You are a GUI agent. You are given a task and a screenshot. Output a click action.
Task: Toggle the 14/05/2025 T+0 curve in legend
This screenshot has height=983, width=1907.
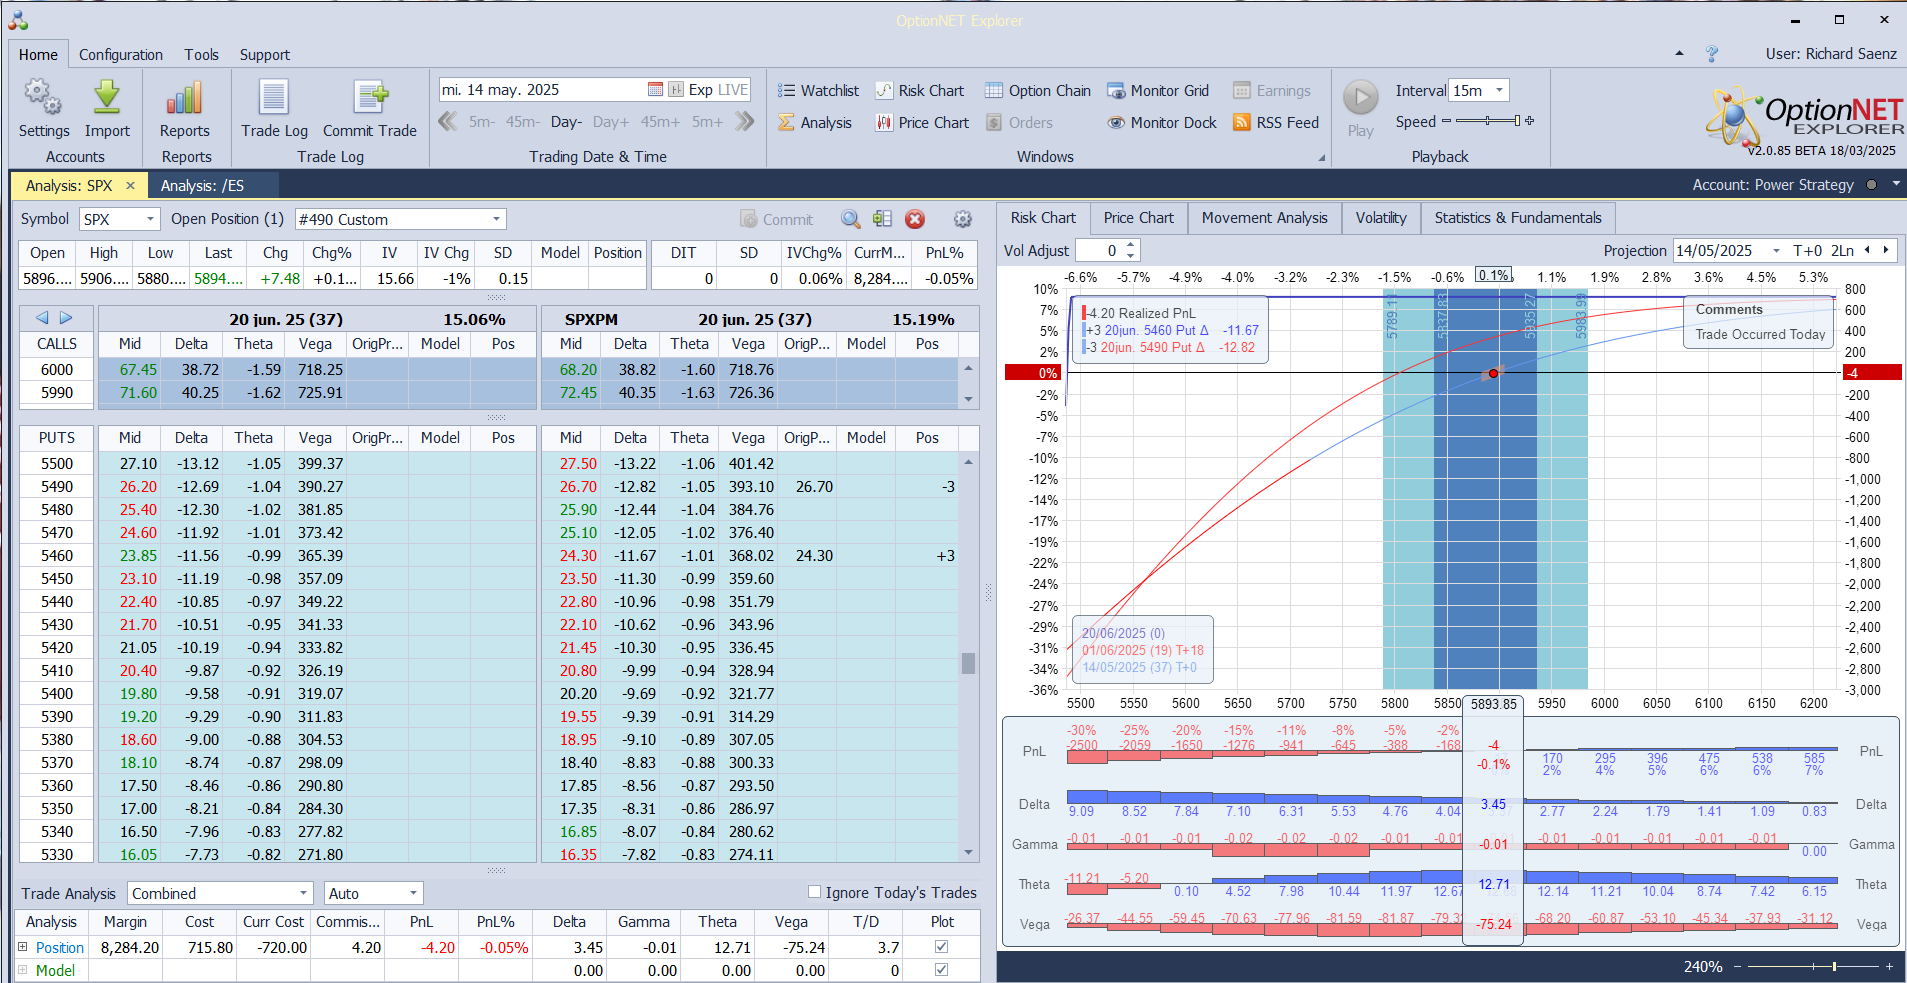[x=1139, y=667]
